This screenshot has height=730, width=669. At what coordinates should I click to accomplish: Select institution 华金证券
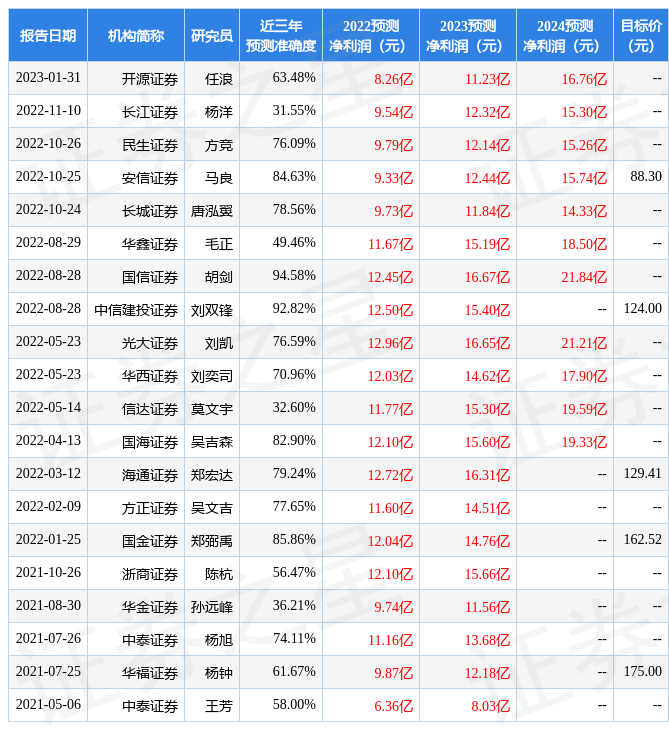coord(150,608)
